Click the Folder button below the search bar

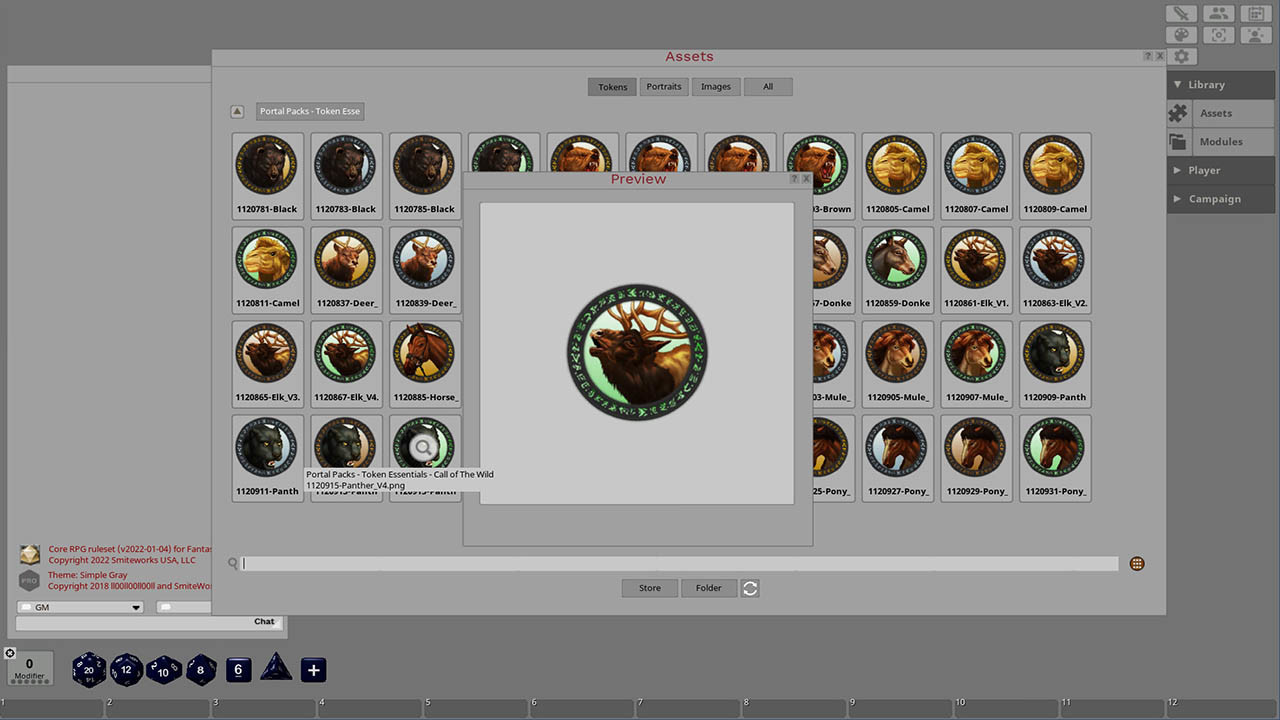pos(709,588)
